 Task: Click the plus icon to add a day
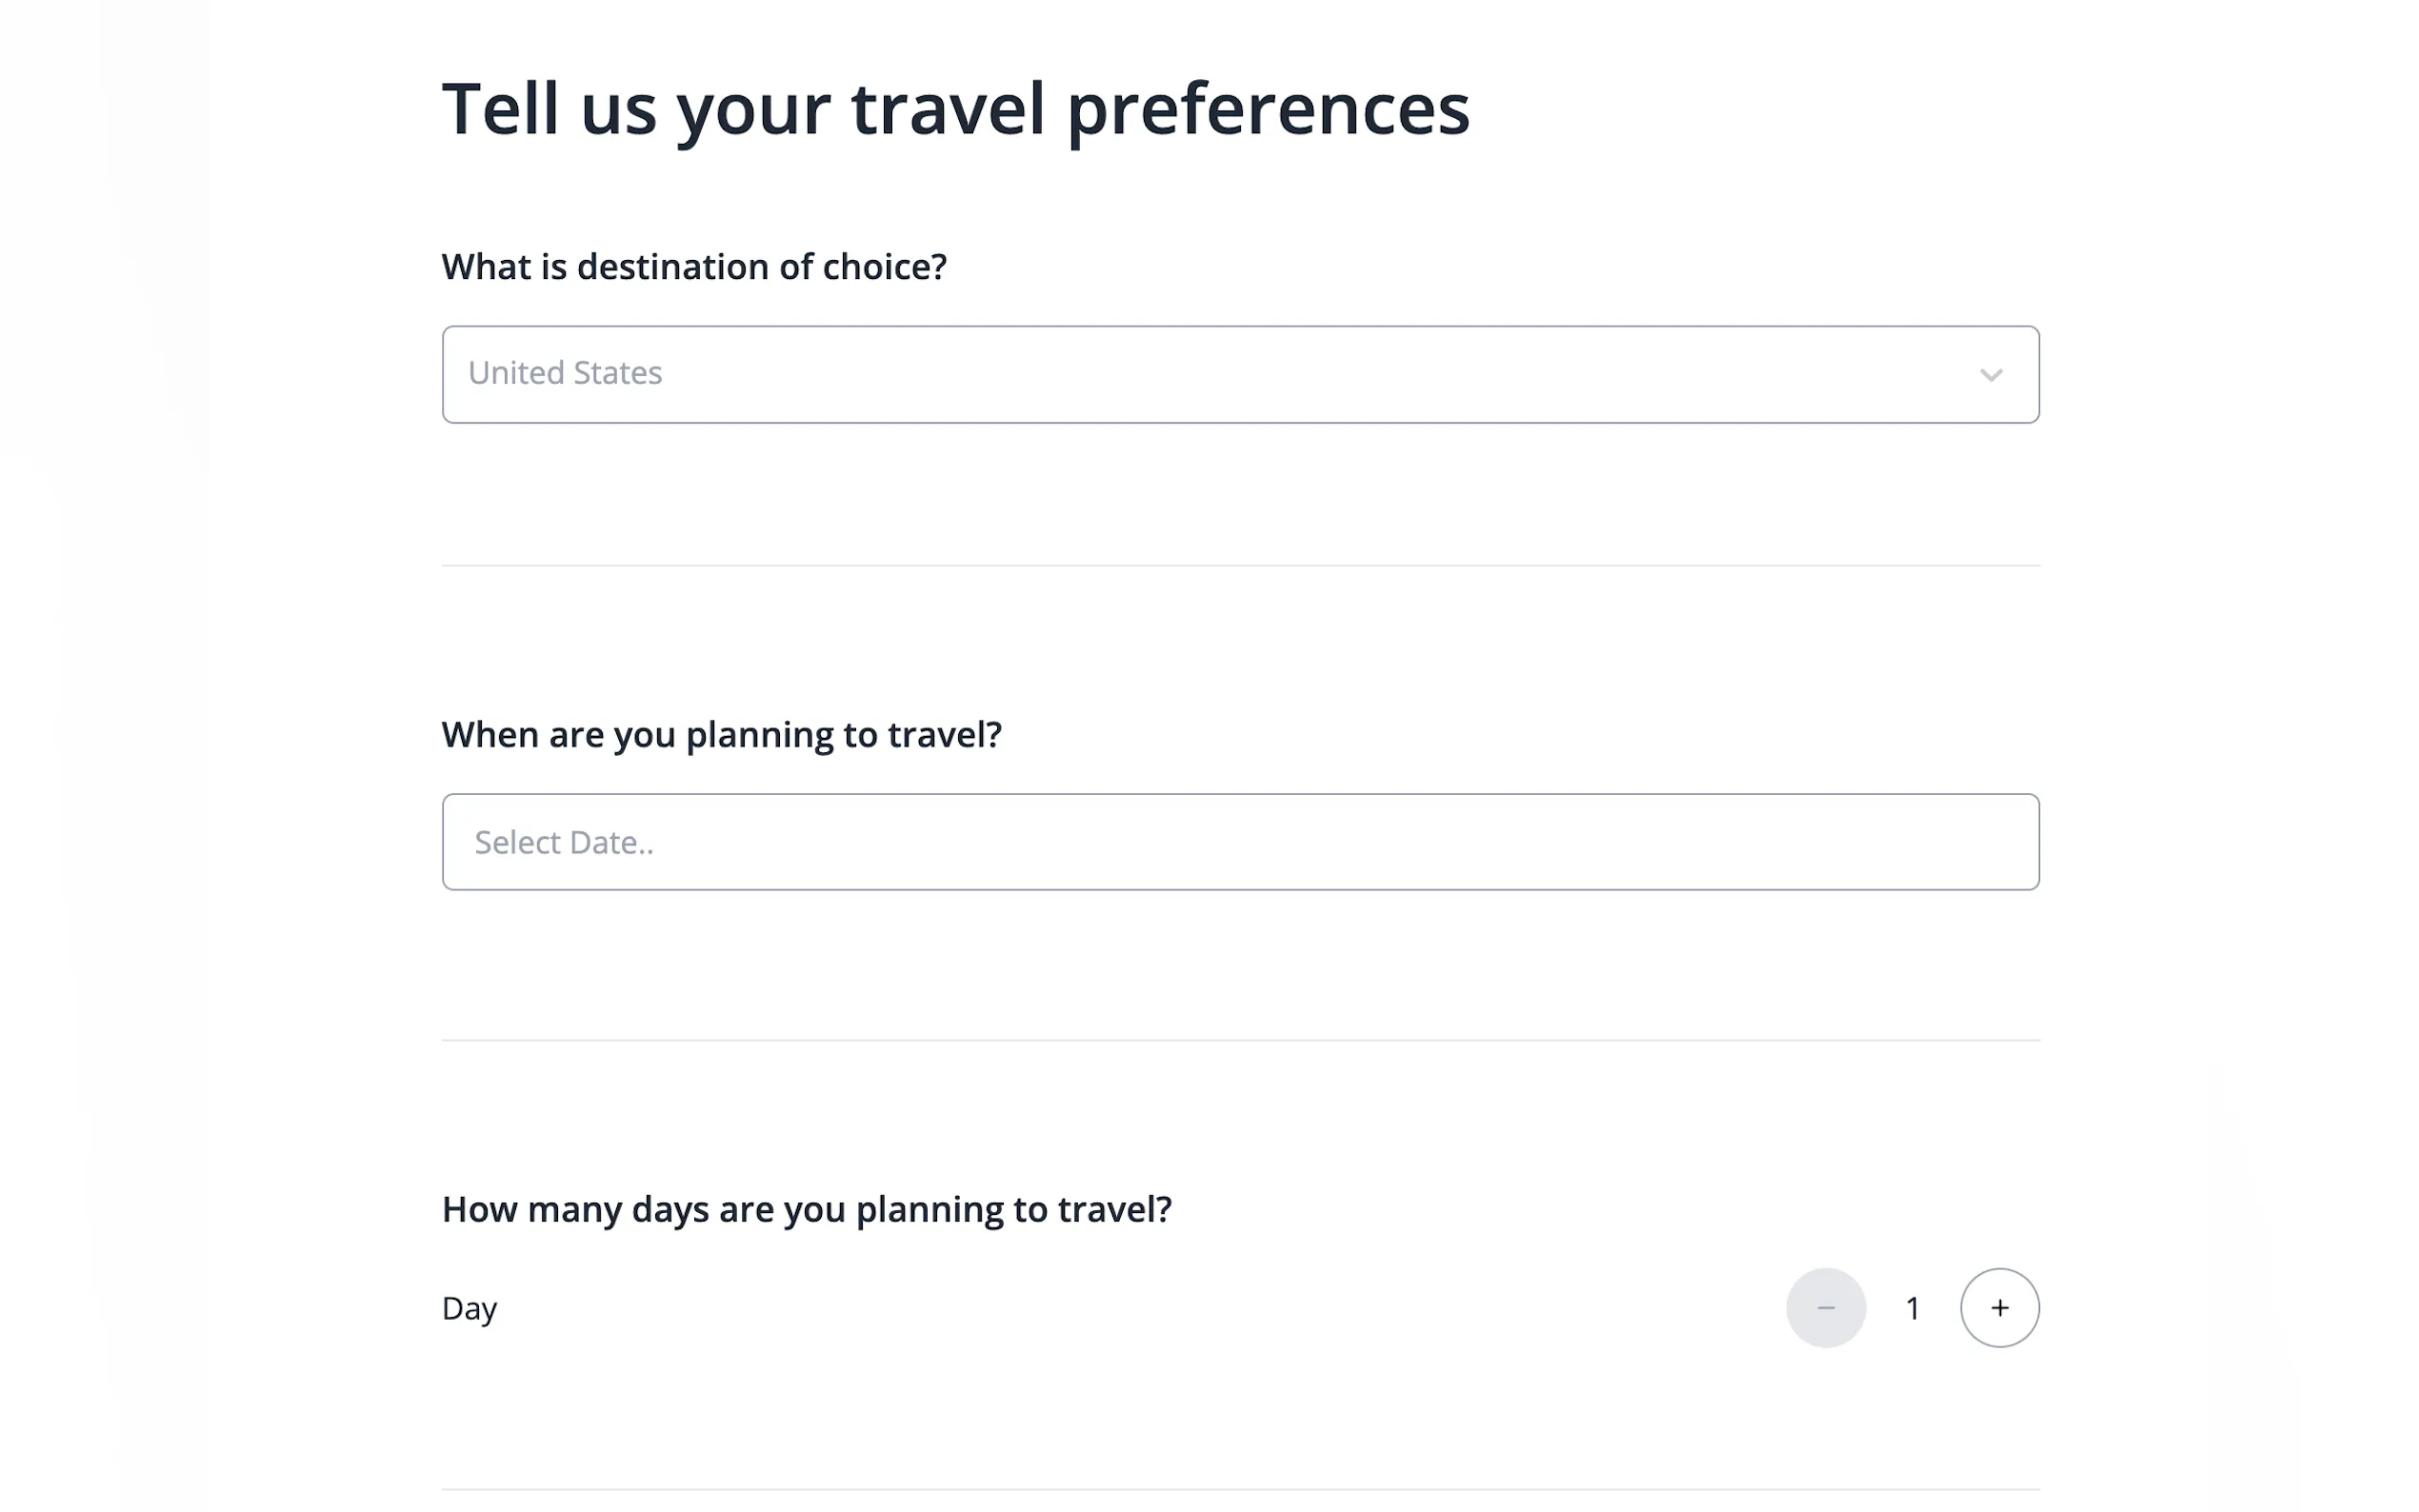[x=1999, y=1308]
